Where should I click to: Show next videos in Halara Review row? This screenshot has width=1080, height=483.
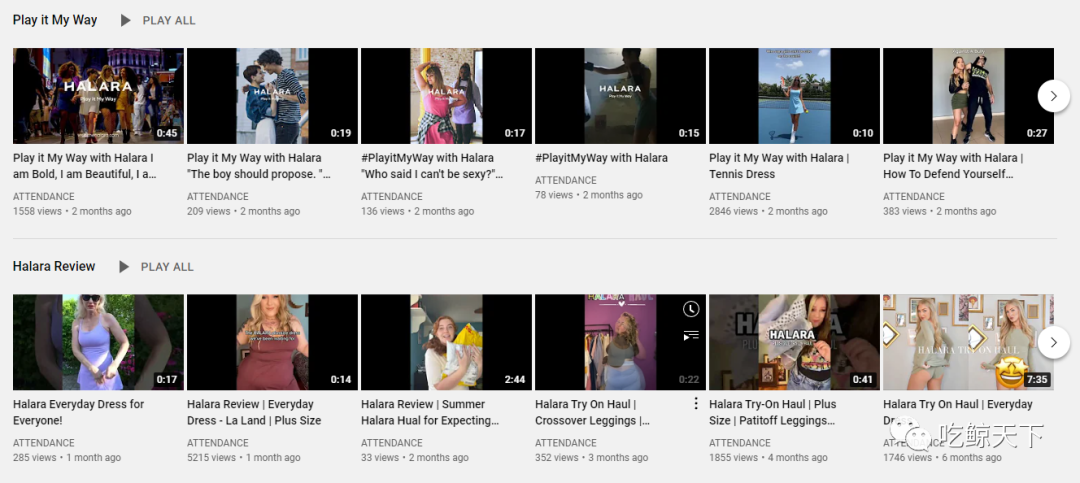[1054, 342]
